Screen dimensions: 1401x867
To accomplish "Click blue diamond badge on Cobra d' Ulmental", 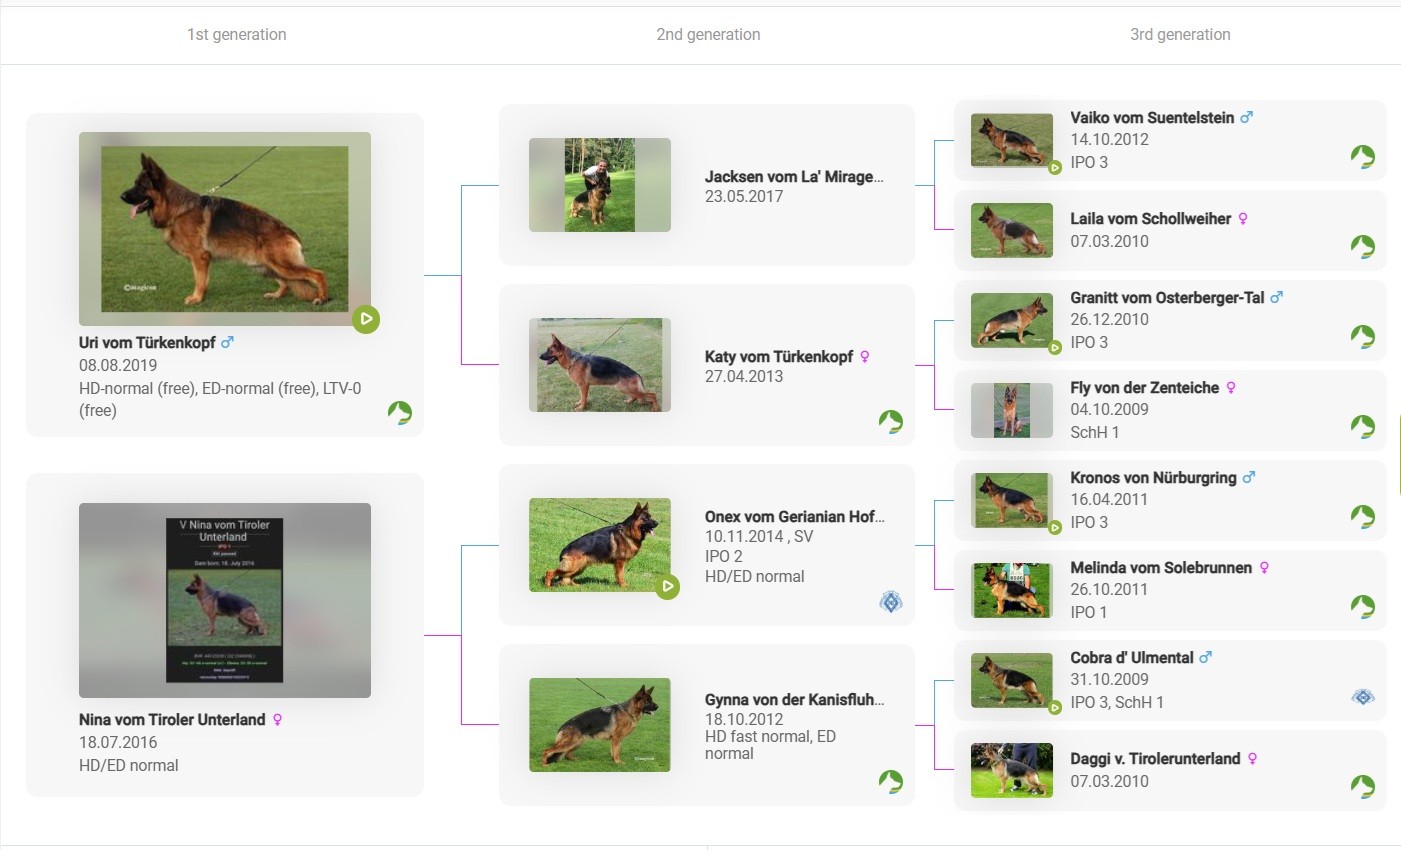I will 1362,697.
